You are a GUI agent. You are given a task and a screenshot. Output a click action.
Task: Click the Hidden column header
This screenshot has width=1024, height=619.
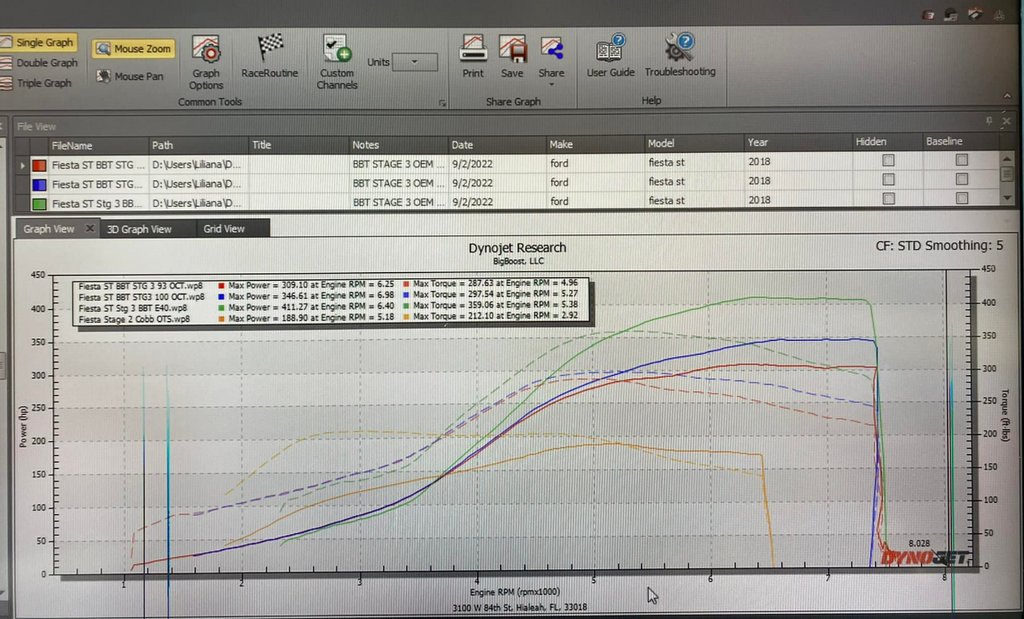(x=888, y=142)
